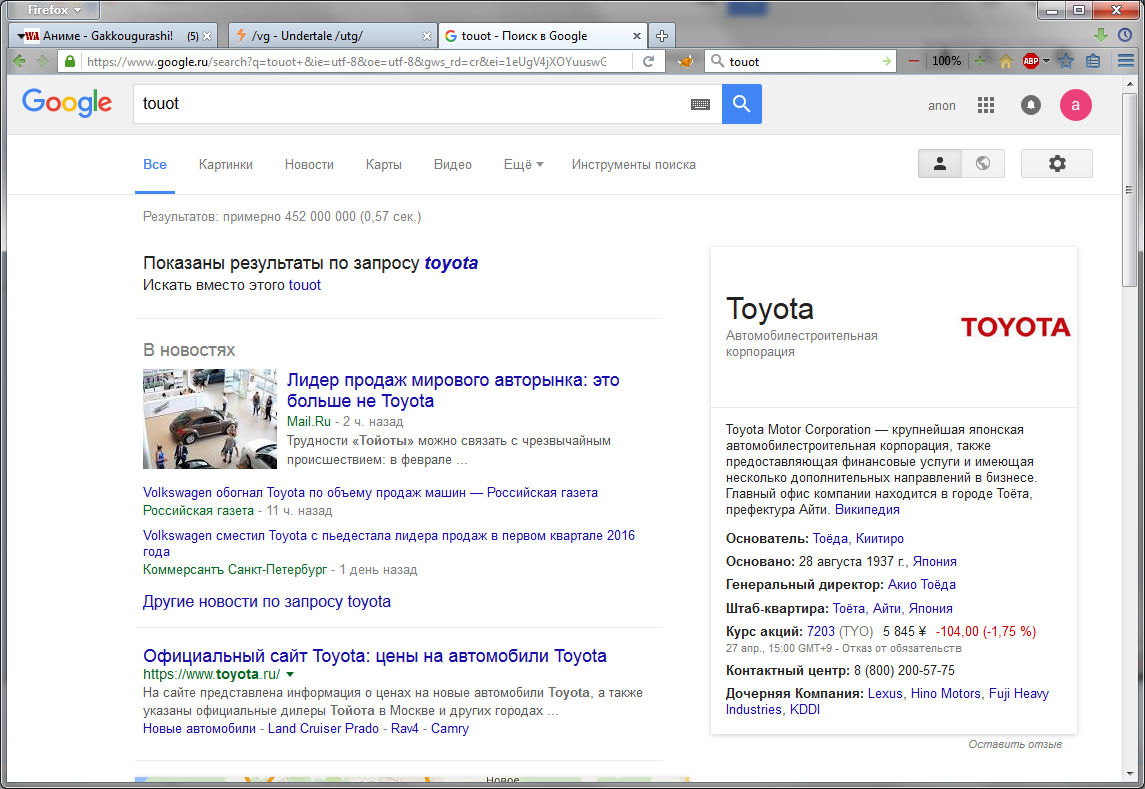Switch to the Картинки search tab
1145x789 pixels.
click(225, 164)
